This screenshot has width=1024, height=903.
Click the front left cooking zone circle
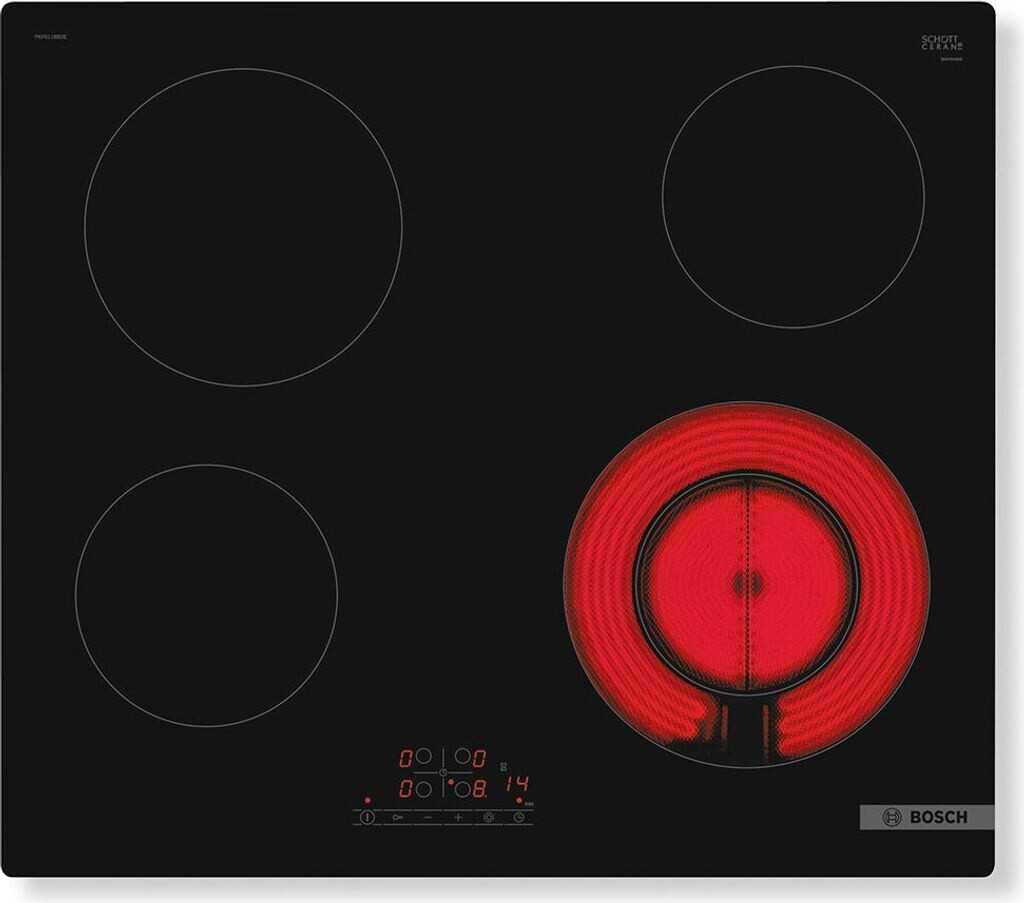click(x=206, y=596)
